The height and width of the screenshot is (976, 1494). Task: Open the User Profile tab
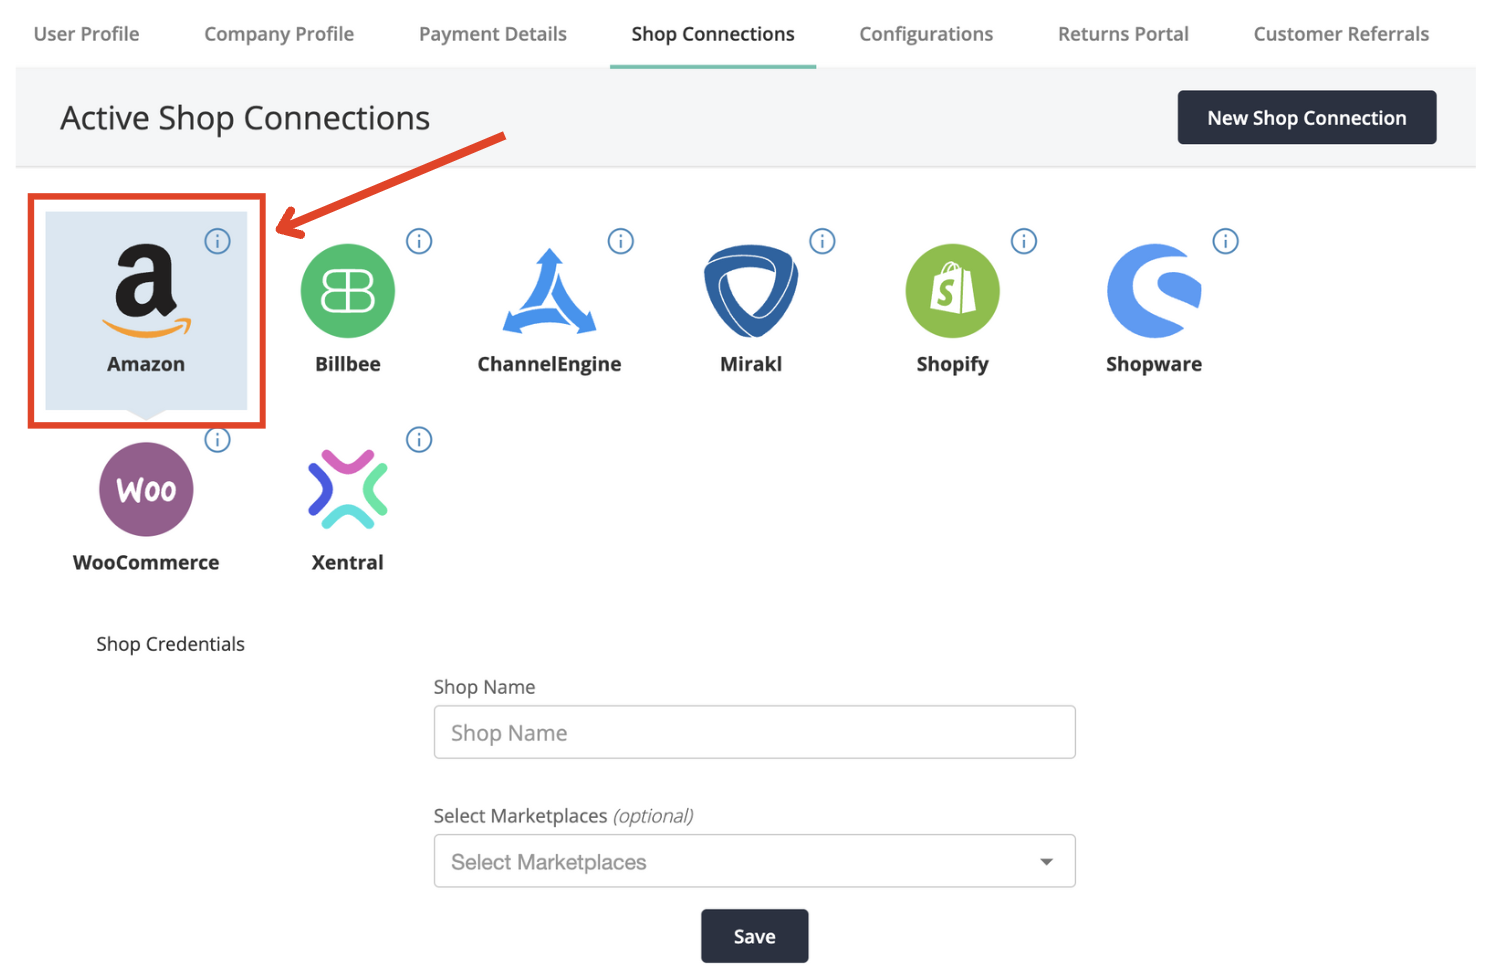(x=86, y=34)
